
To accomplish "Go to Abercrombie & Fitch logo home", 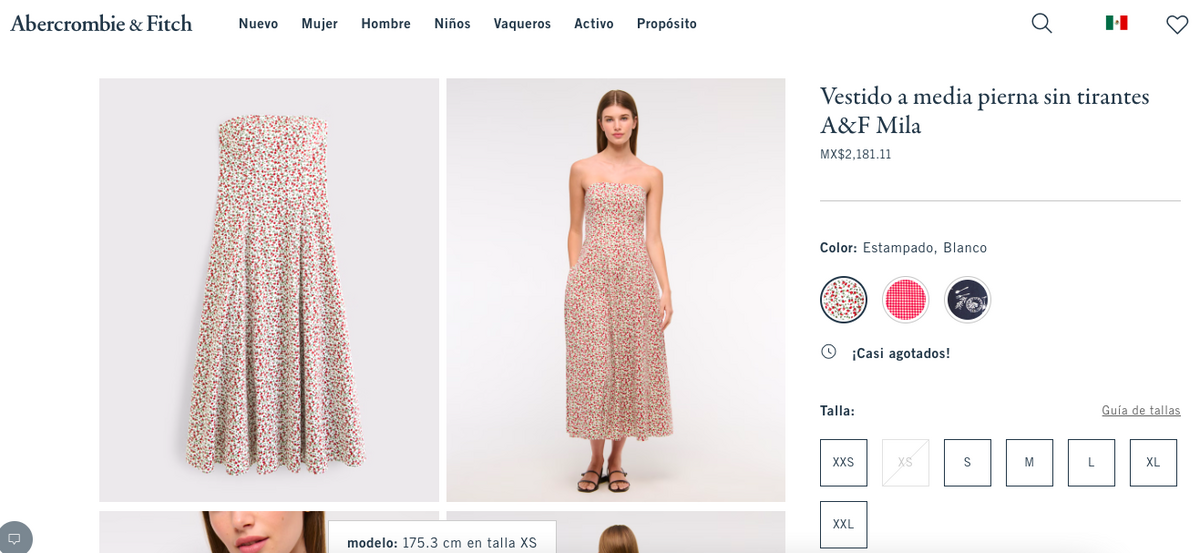I will 101,23.
